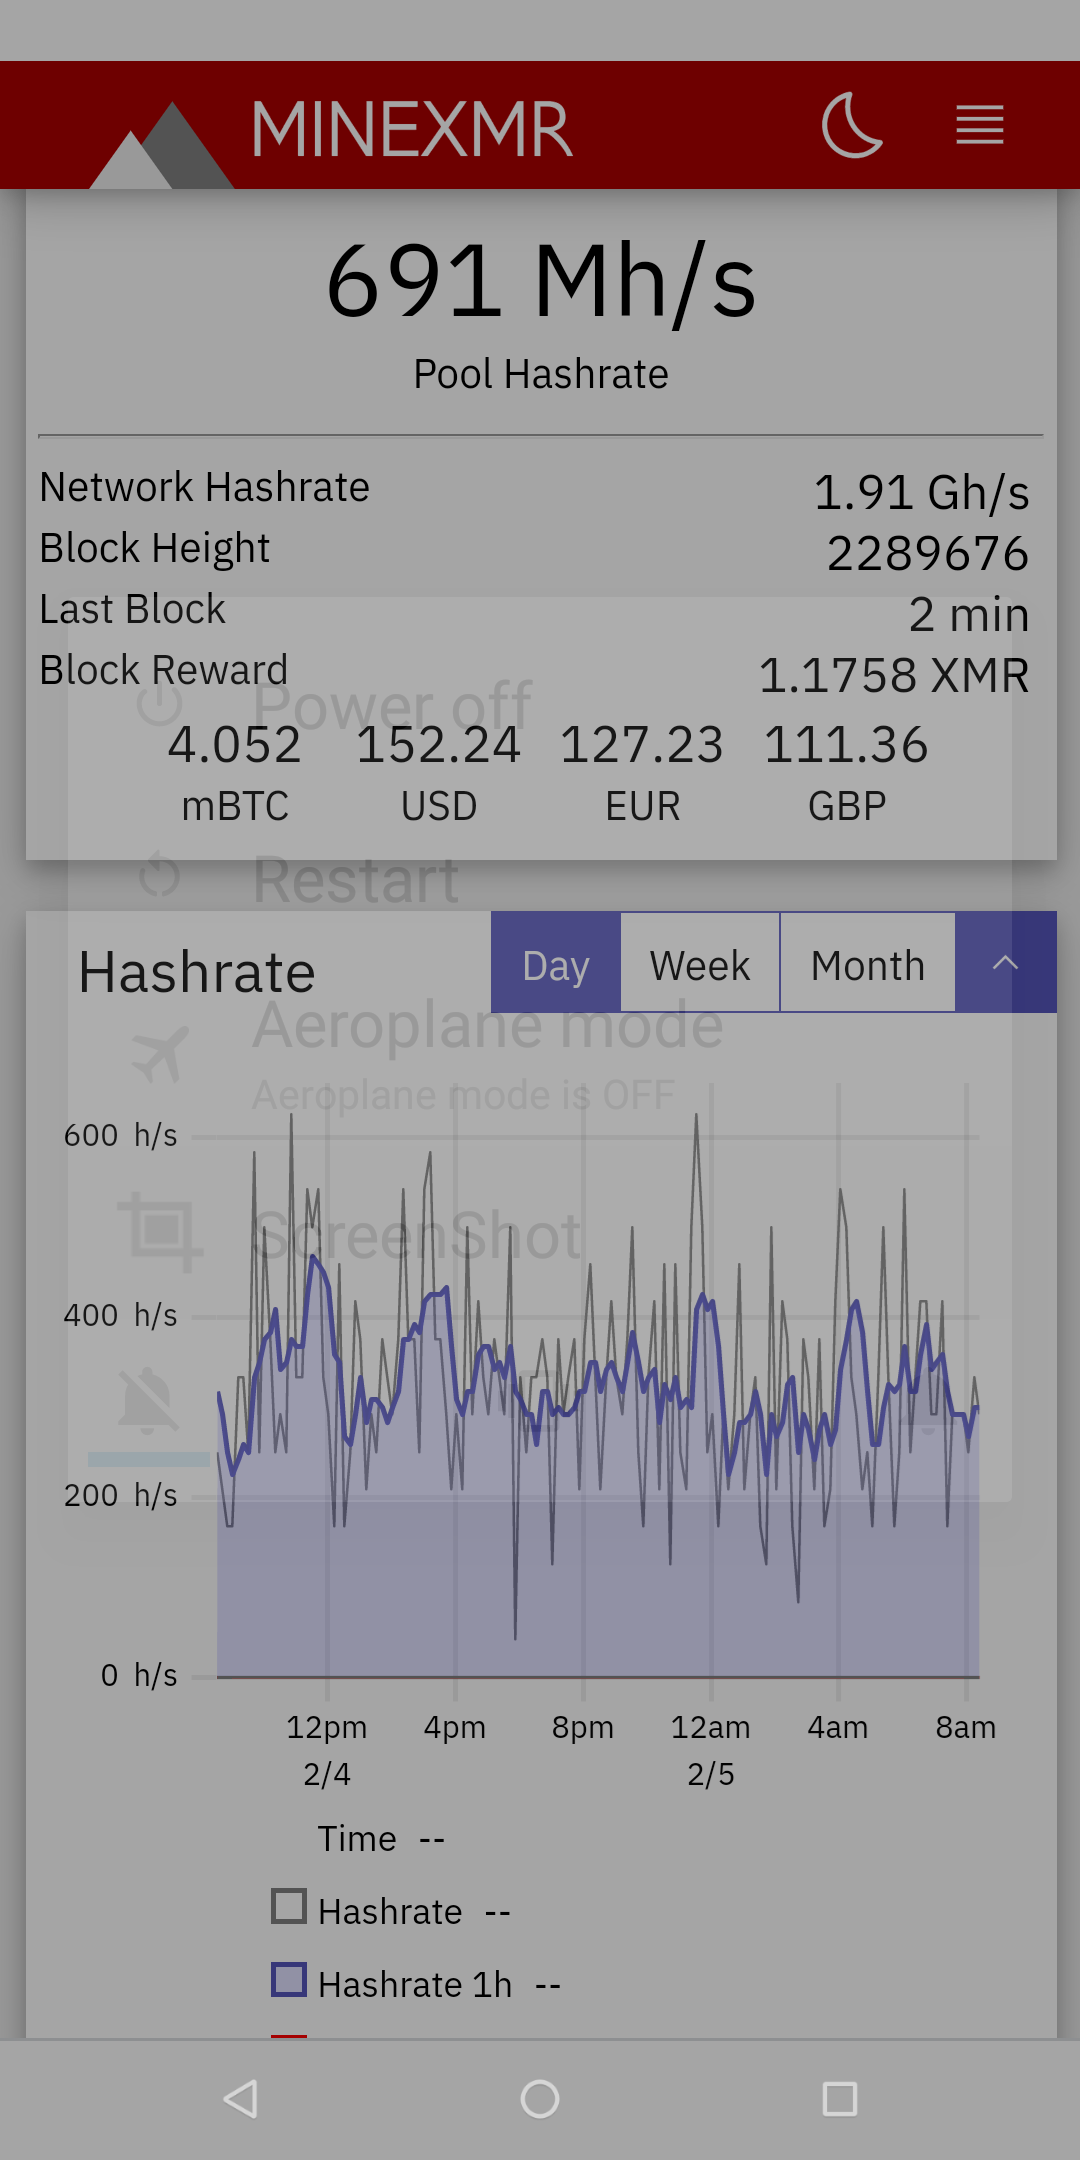Click the 12am chart time marker
The image size is (1080, 2160).
click(x=710, y=1727)
